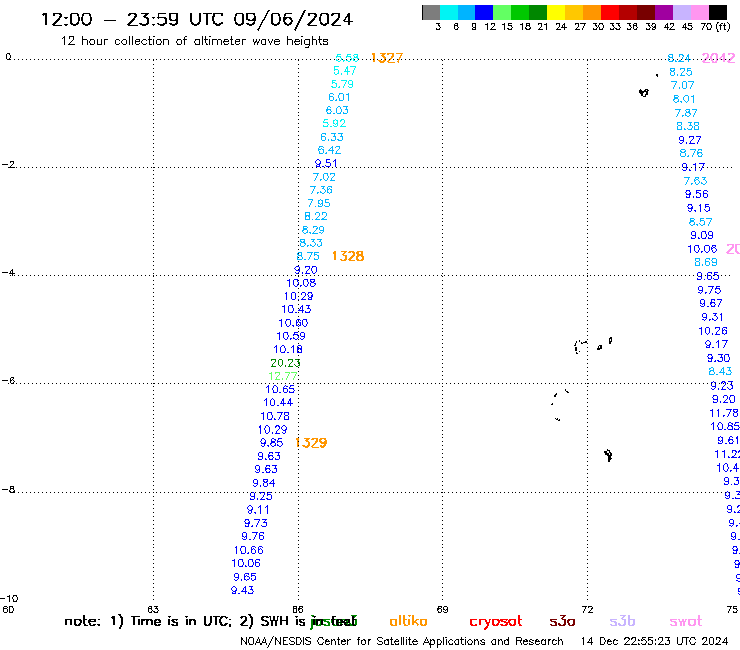Click the wave height value '5.58'
This screenshot has height=650, width=740.
(347, 58)
